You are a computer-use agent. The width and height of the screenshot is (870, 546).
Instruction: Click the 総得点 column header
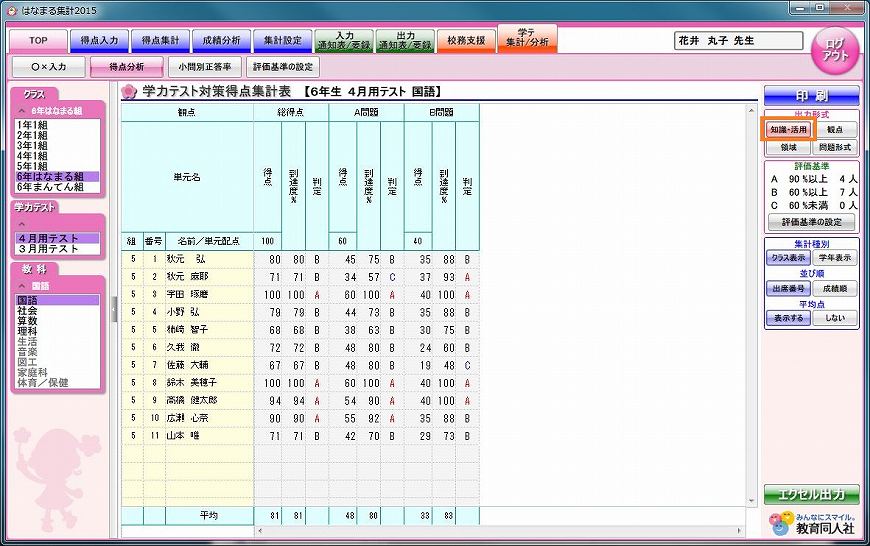coord(291,112)
